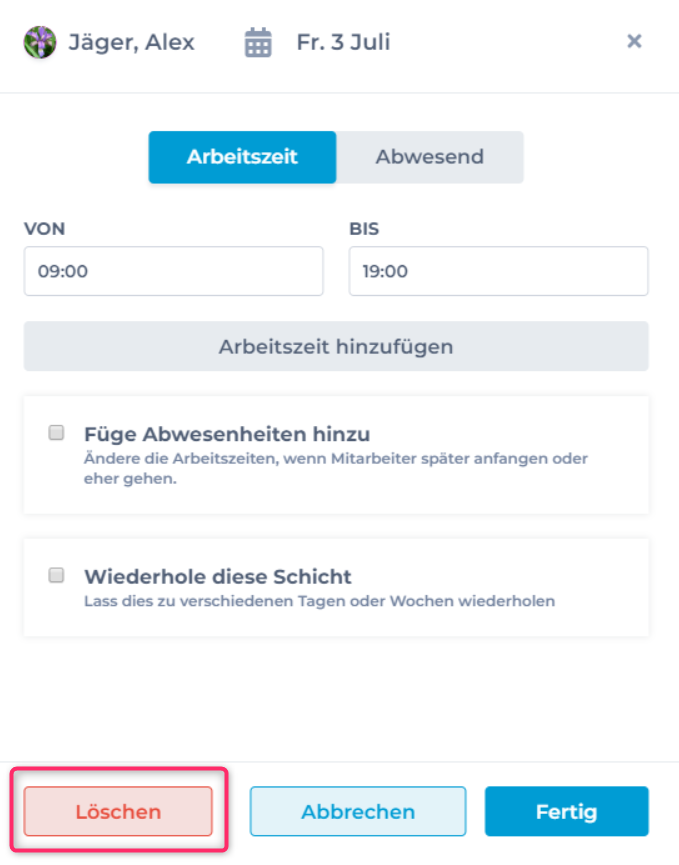Click the VON start time field
This screenshot has height=865, width=679.
point(173,271)
